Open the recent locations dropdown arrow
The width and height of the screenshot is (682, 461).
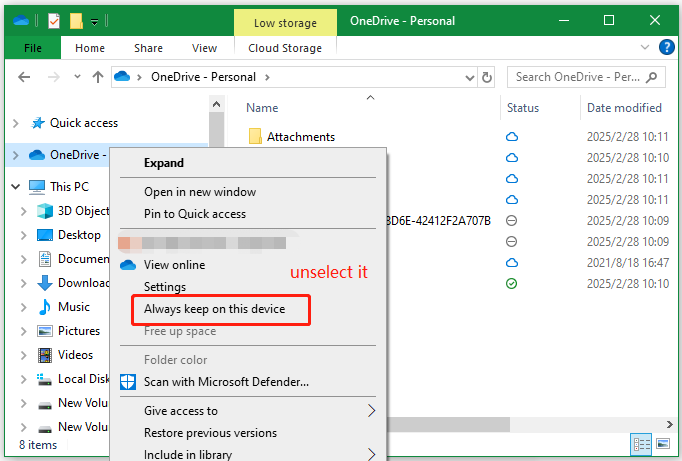click(77, 77)
